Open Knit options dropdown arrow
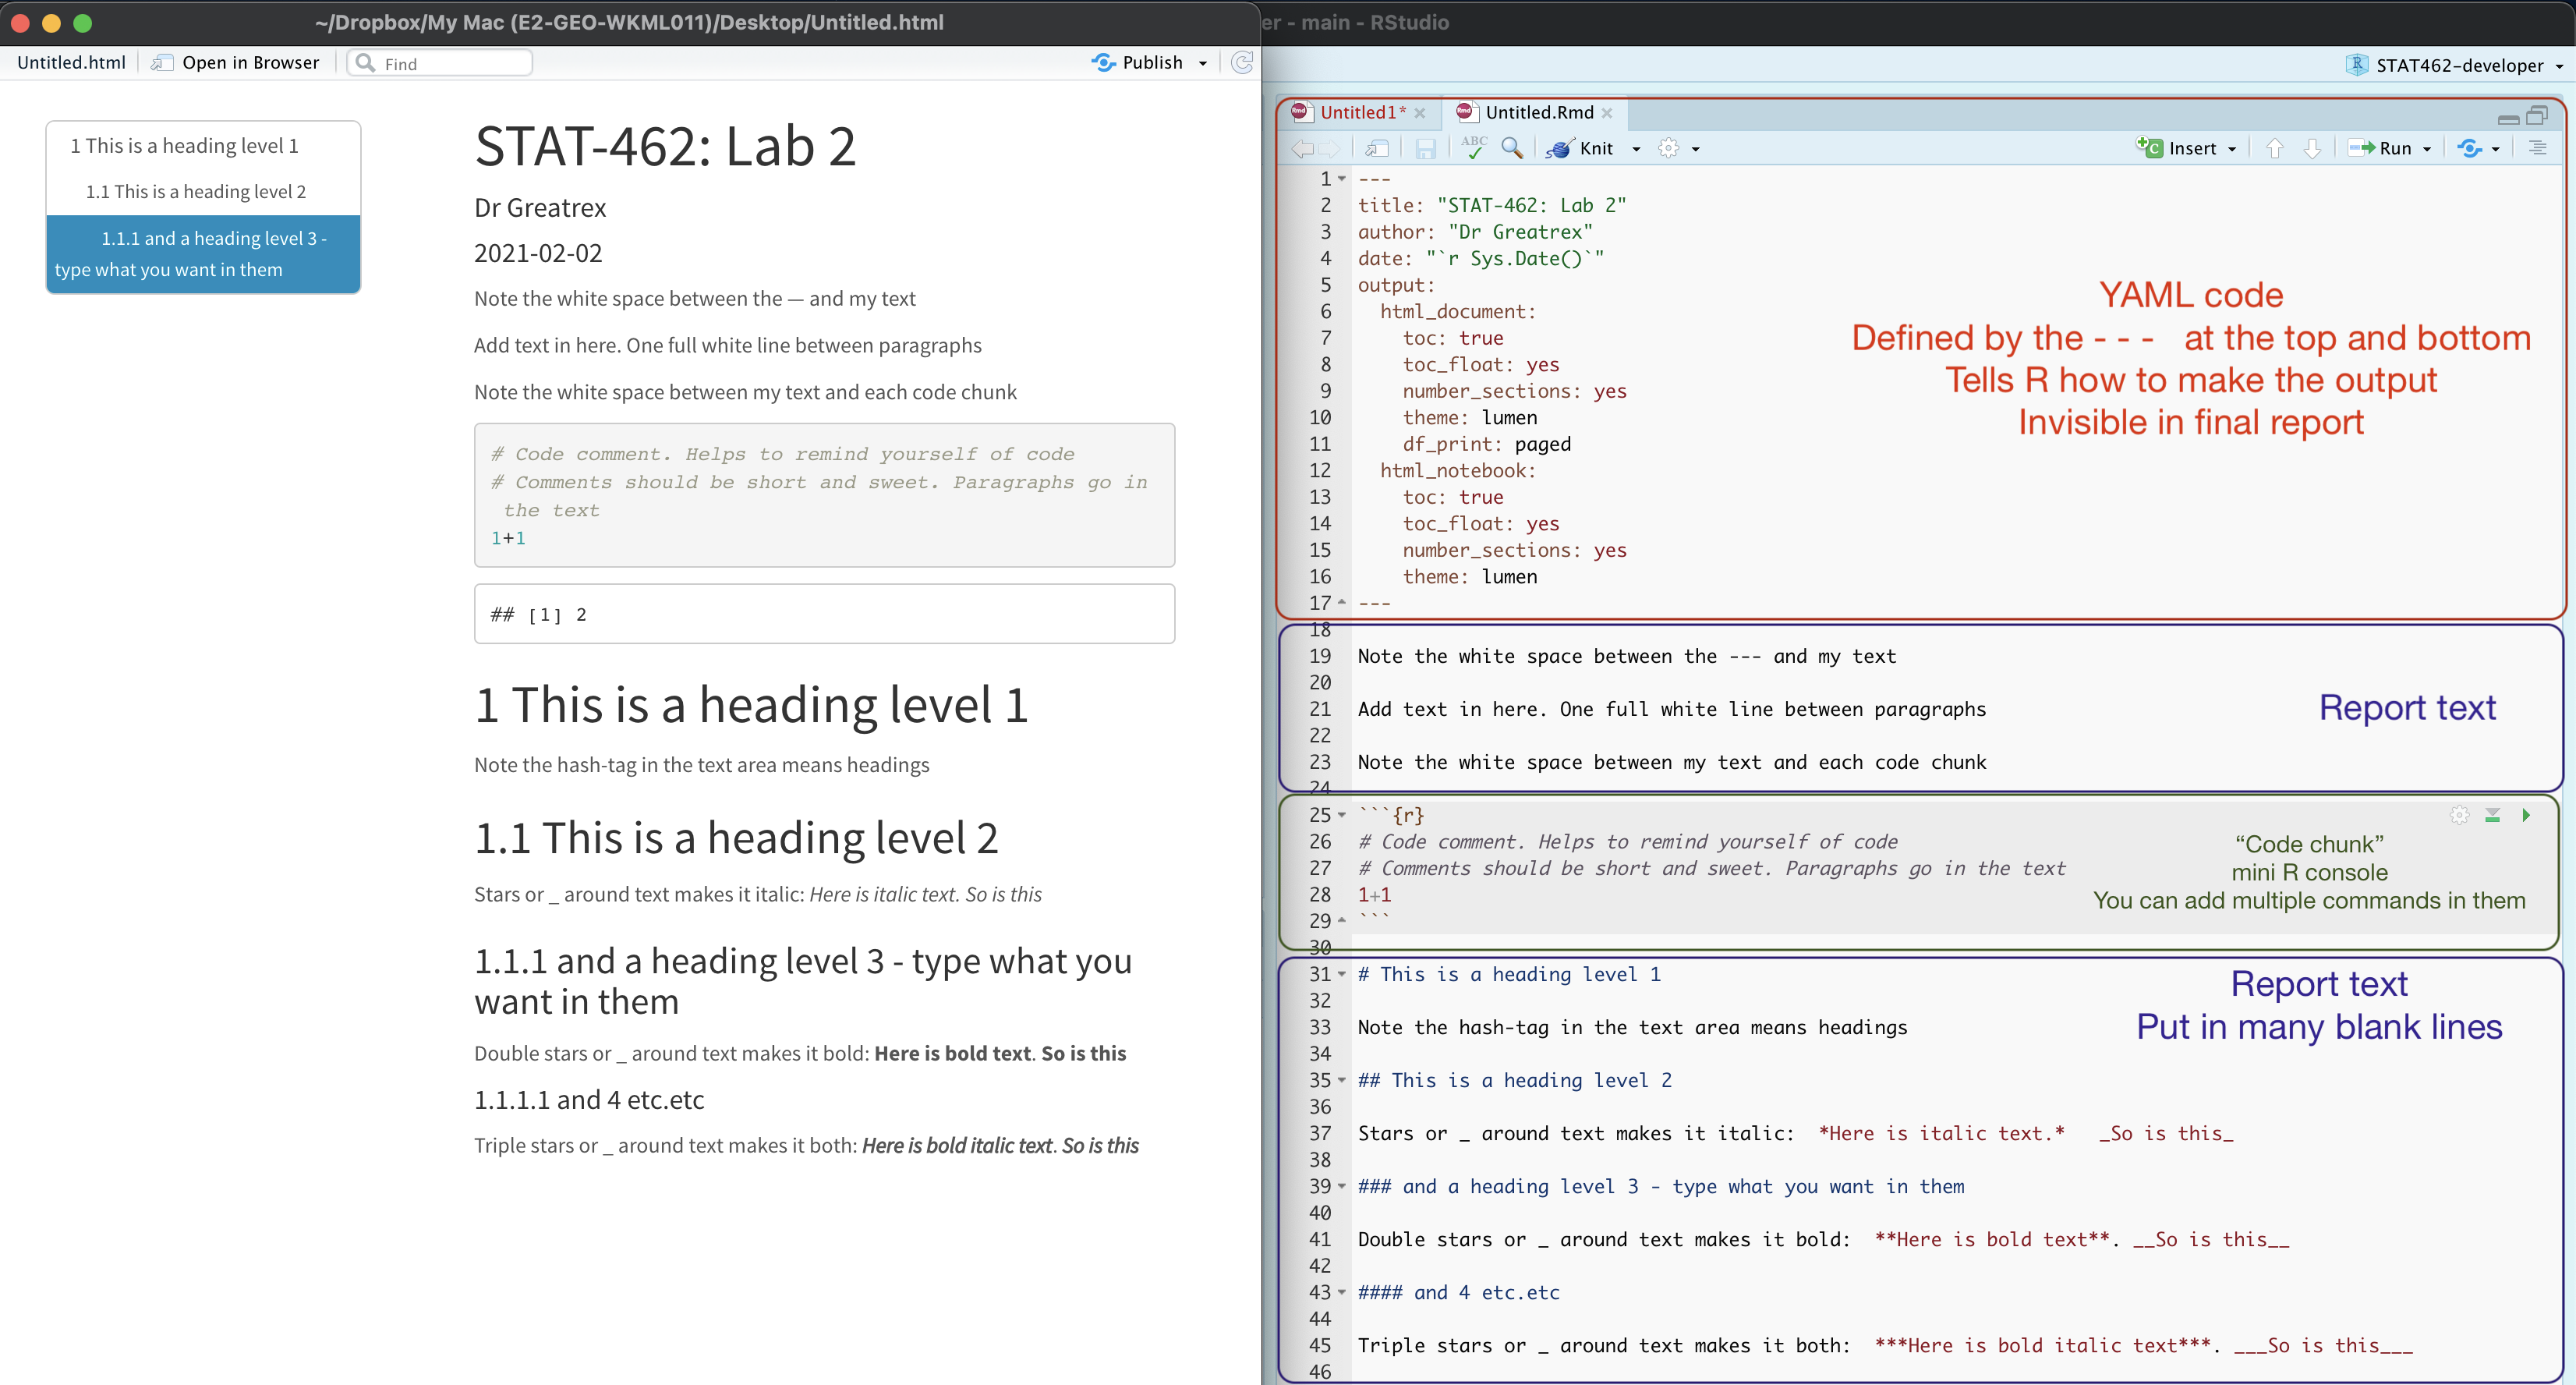This screenshot has height=1385, width=2576. 1636,149
